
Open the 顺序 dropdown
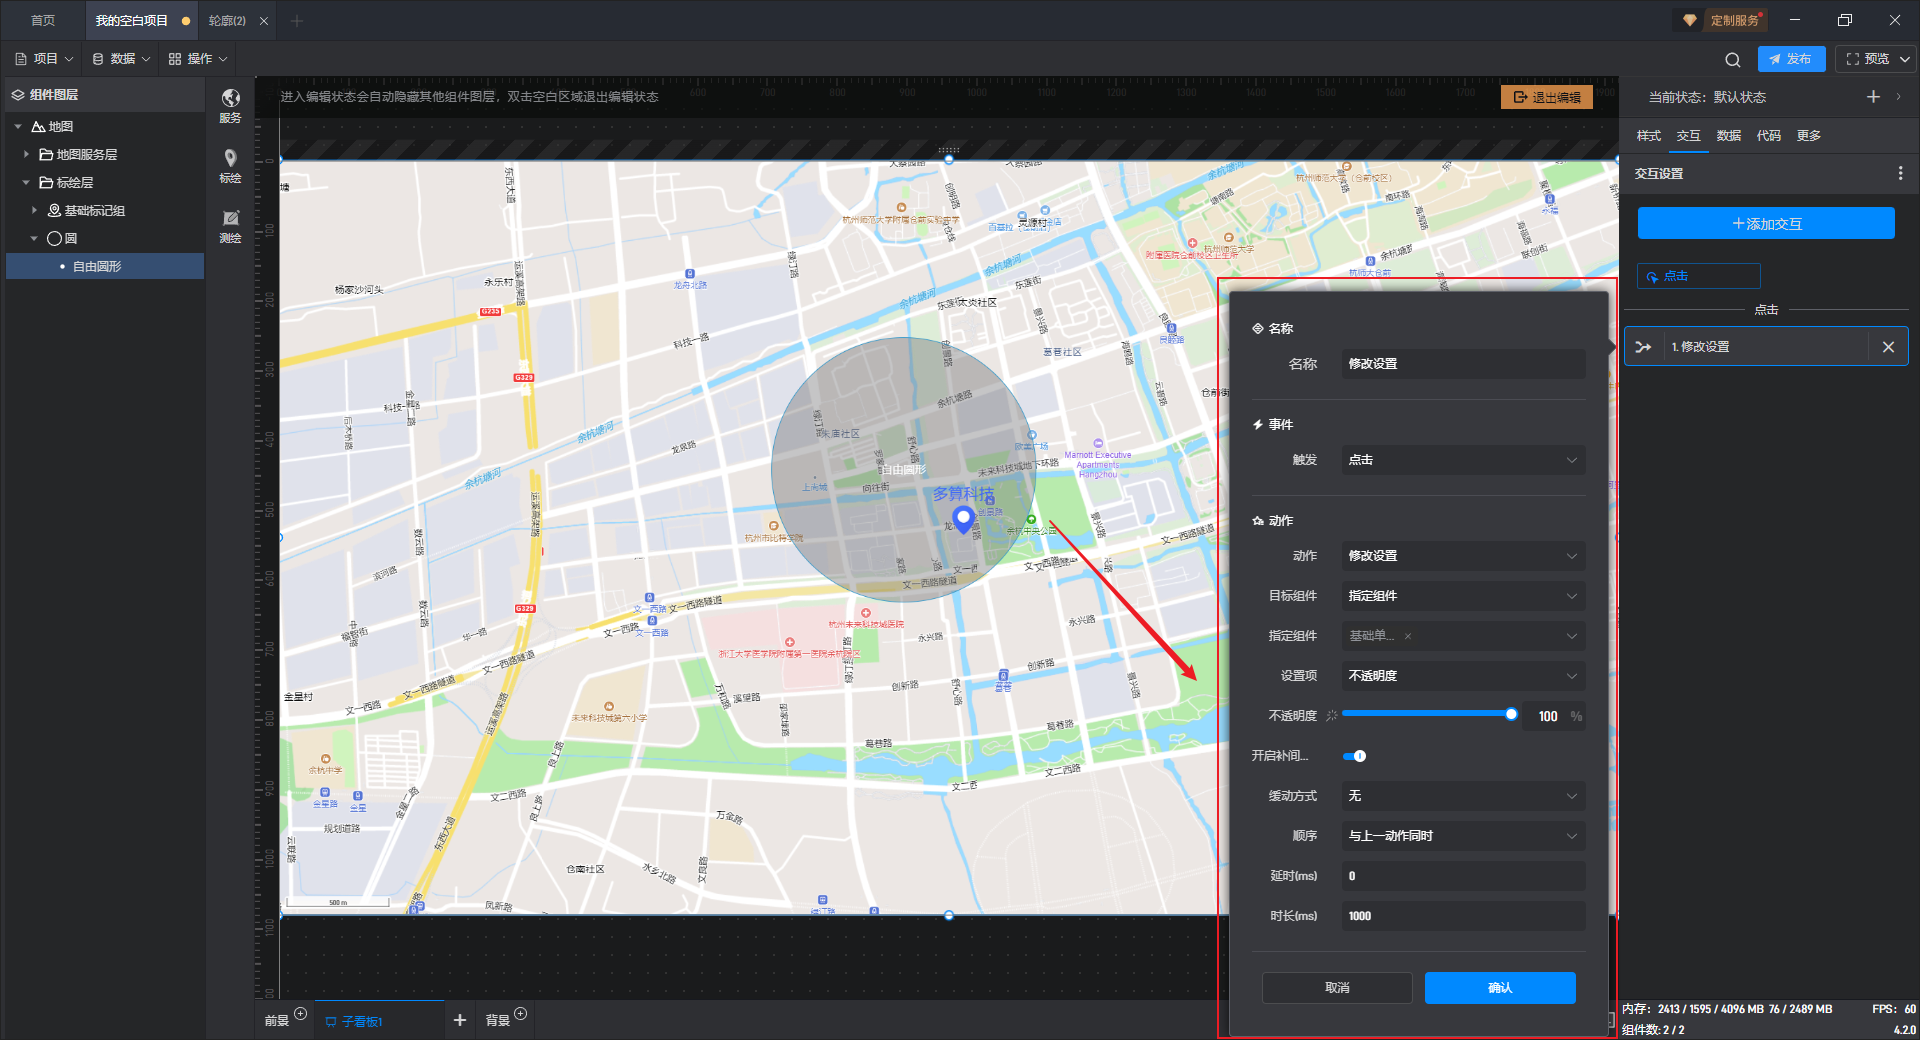click(1463, 836)
